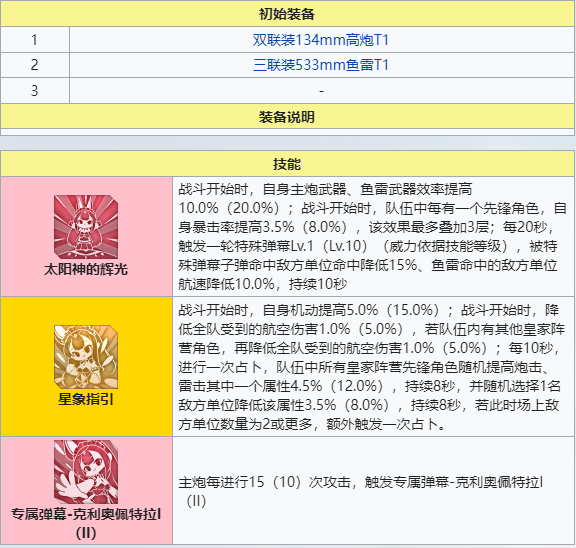
Task: Click the empty dash in slot 3
Action: 322,91
